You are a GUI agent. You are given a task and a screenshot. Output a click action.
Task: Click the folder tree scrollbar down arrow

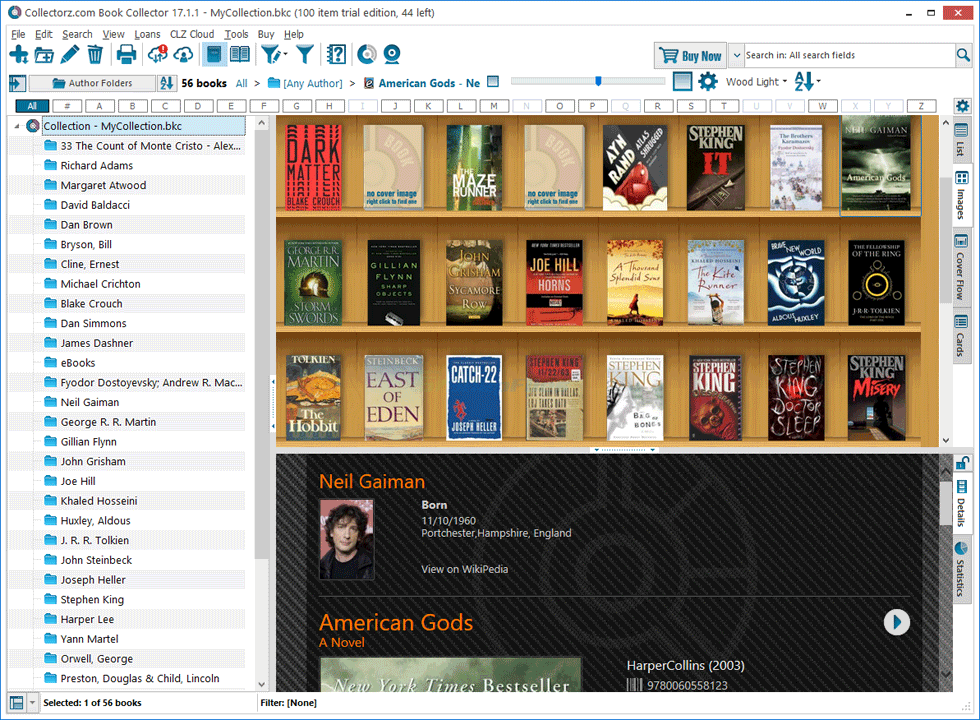coord(262,684)
